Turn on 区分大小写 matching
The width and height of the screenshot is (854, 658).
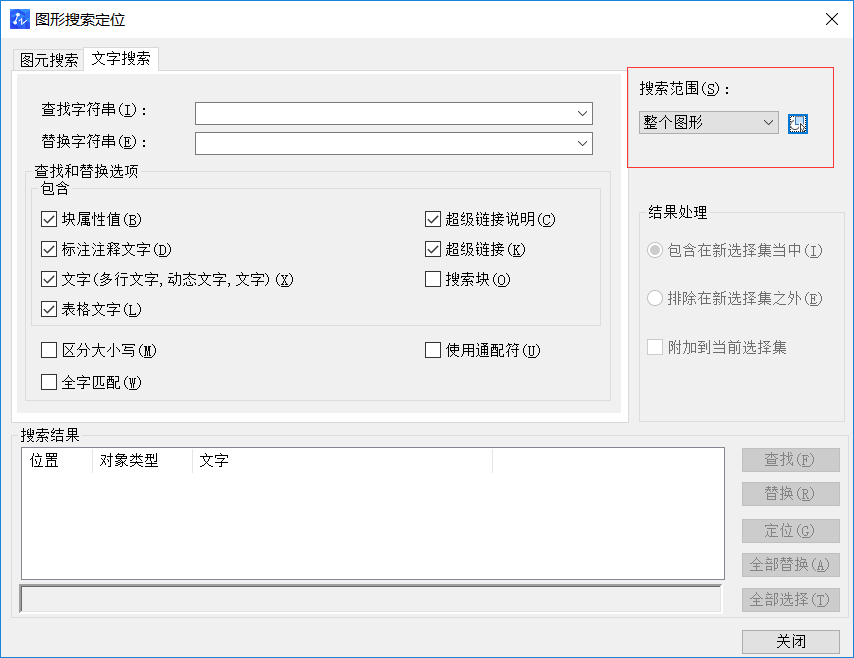tap(48, 350)
